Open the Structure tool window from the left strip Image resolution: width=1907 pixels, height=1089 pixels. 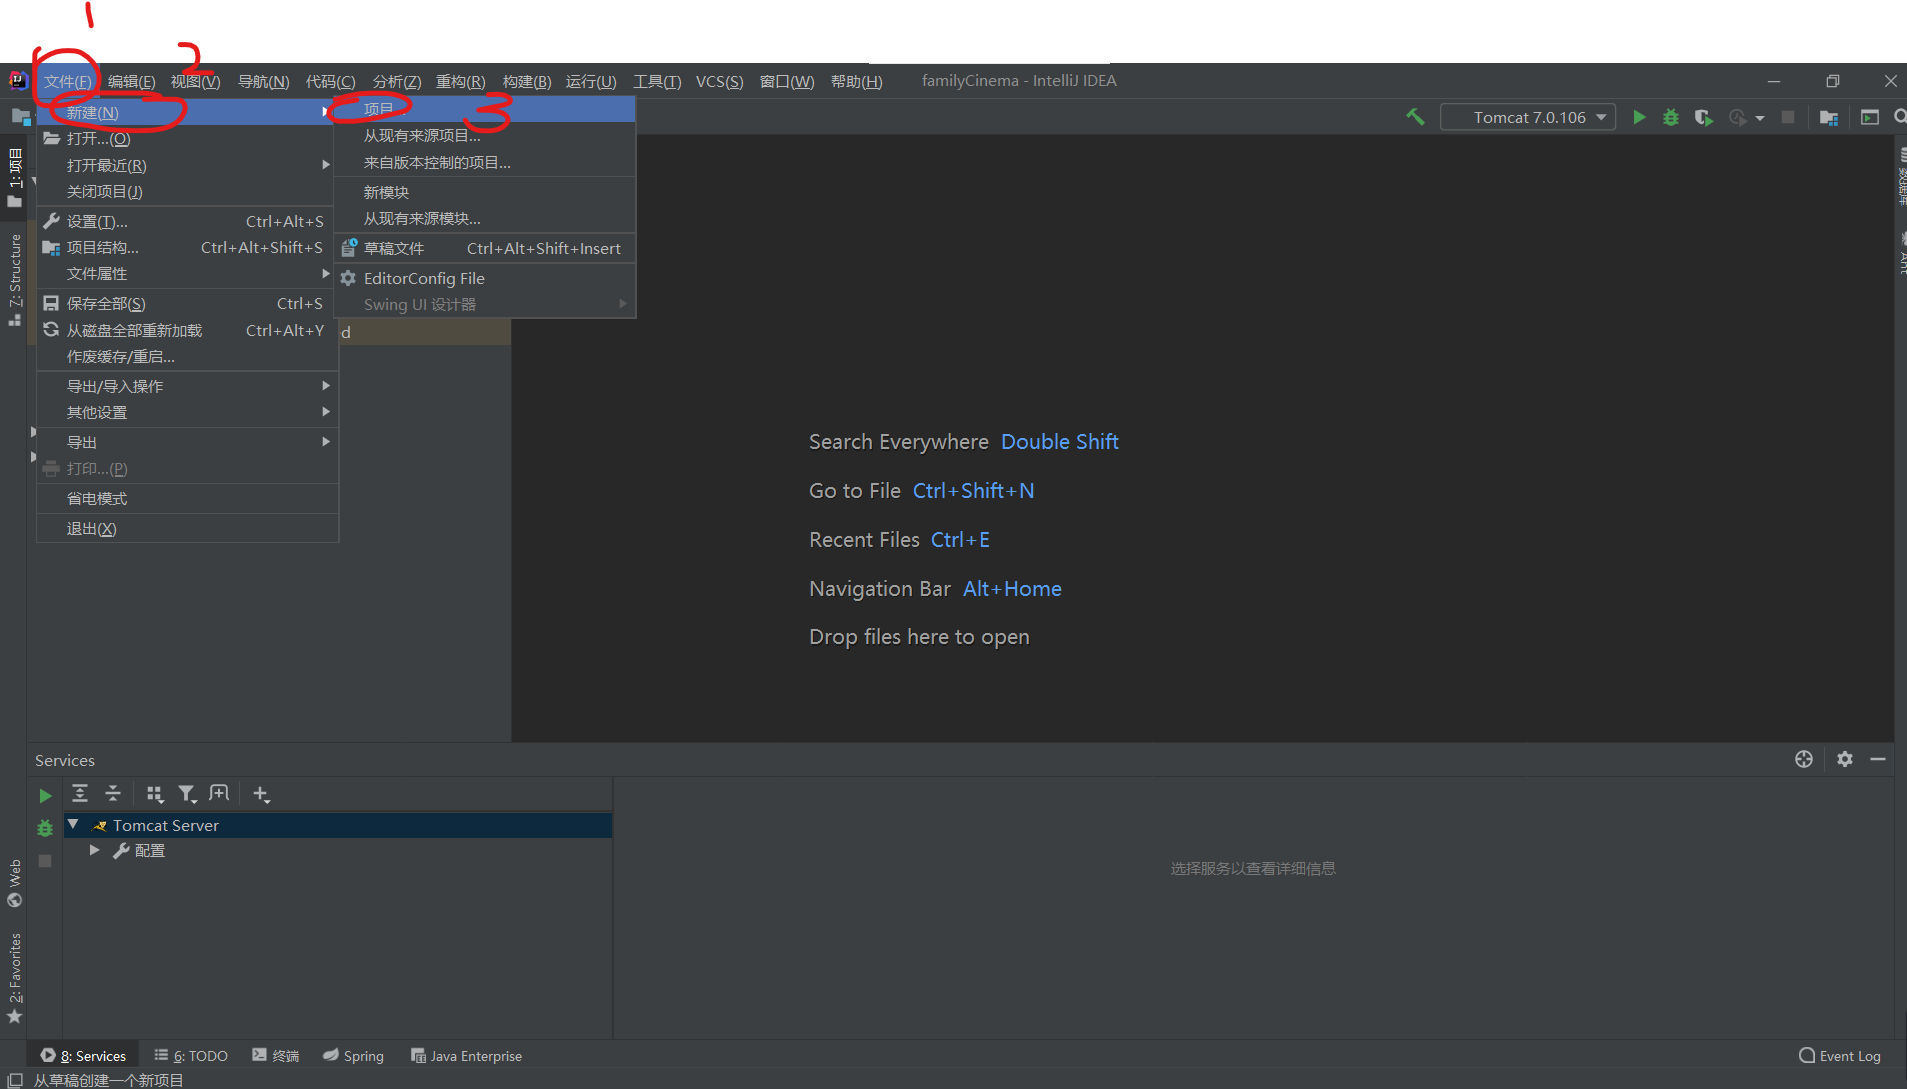[x=15, y=279]
